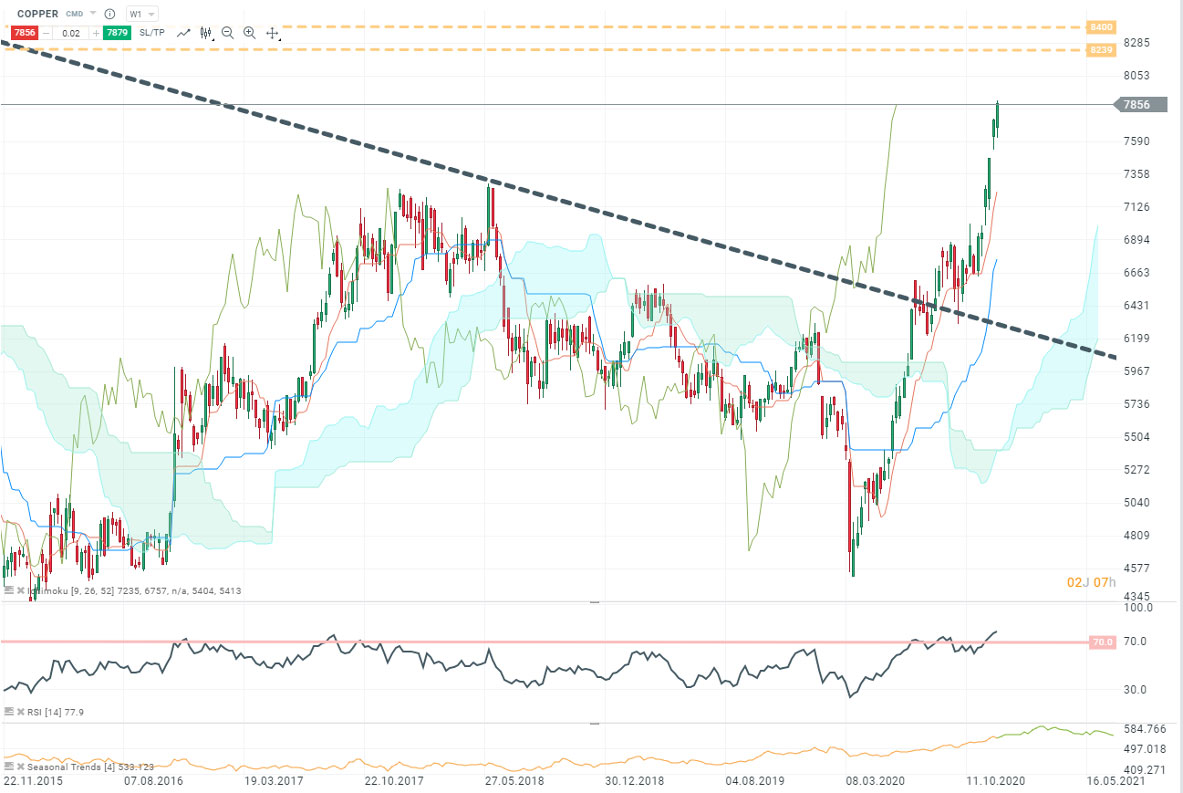
Task: Remove the Seasonal Trends indicator with its X
Action: coord(20,767)
